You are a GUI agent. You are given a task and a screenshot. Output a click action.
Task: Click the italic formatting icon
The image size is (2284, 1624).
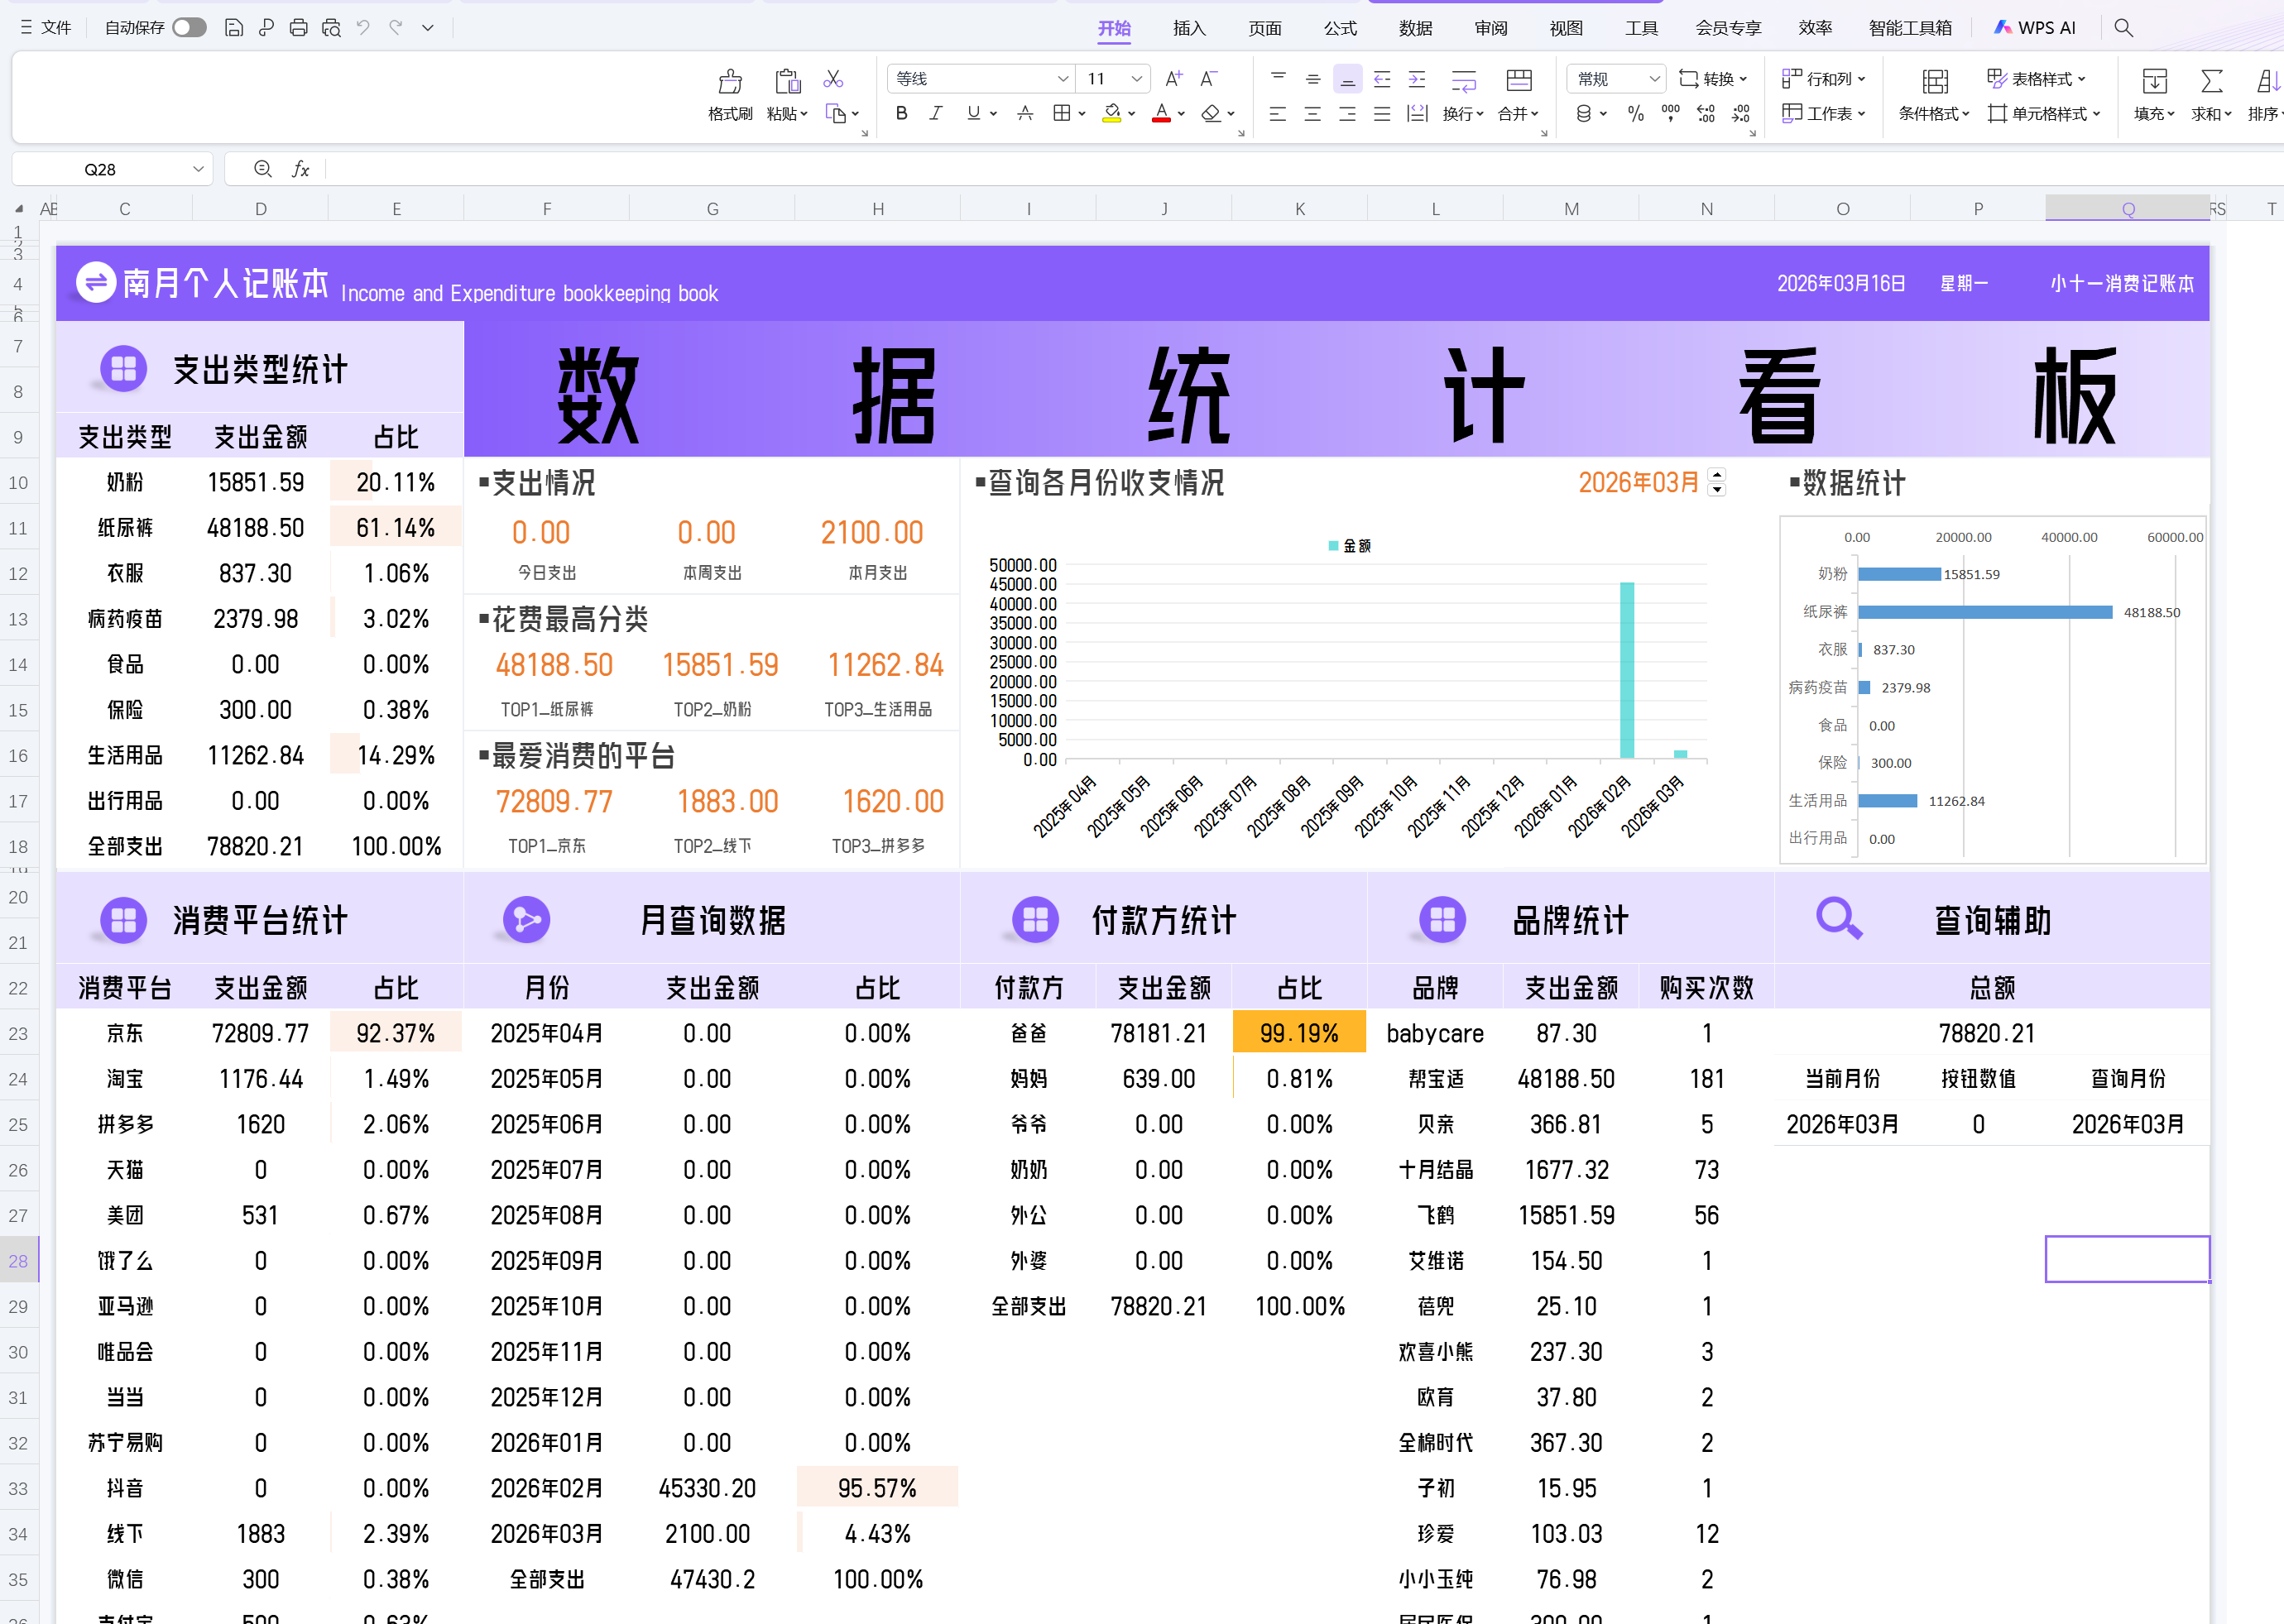935,114
